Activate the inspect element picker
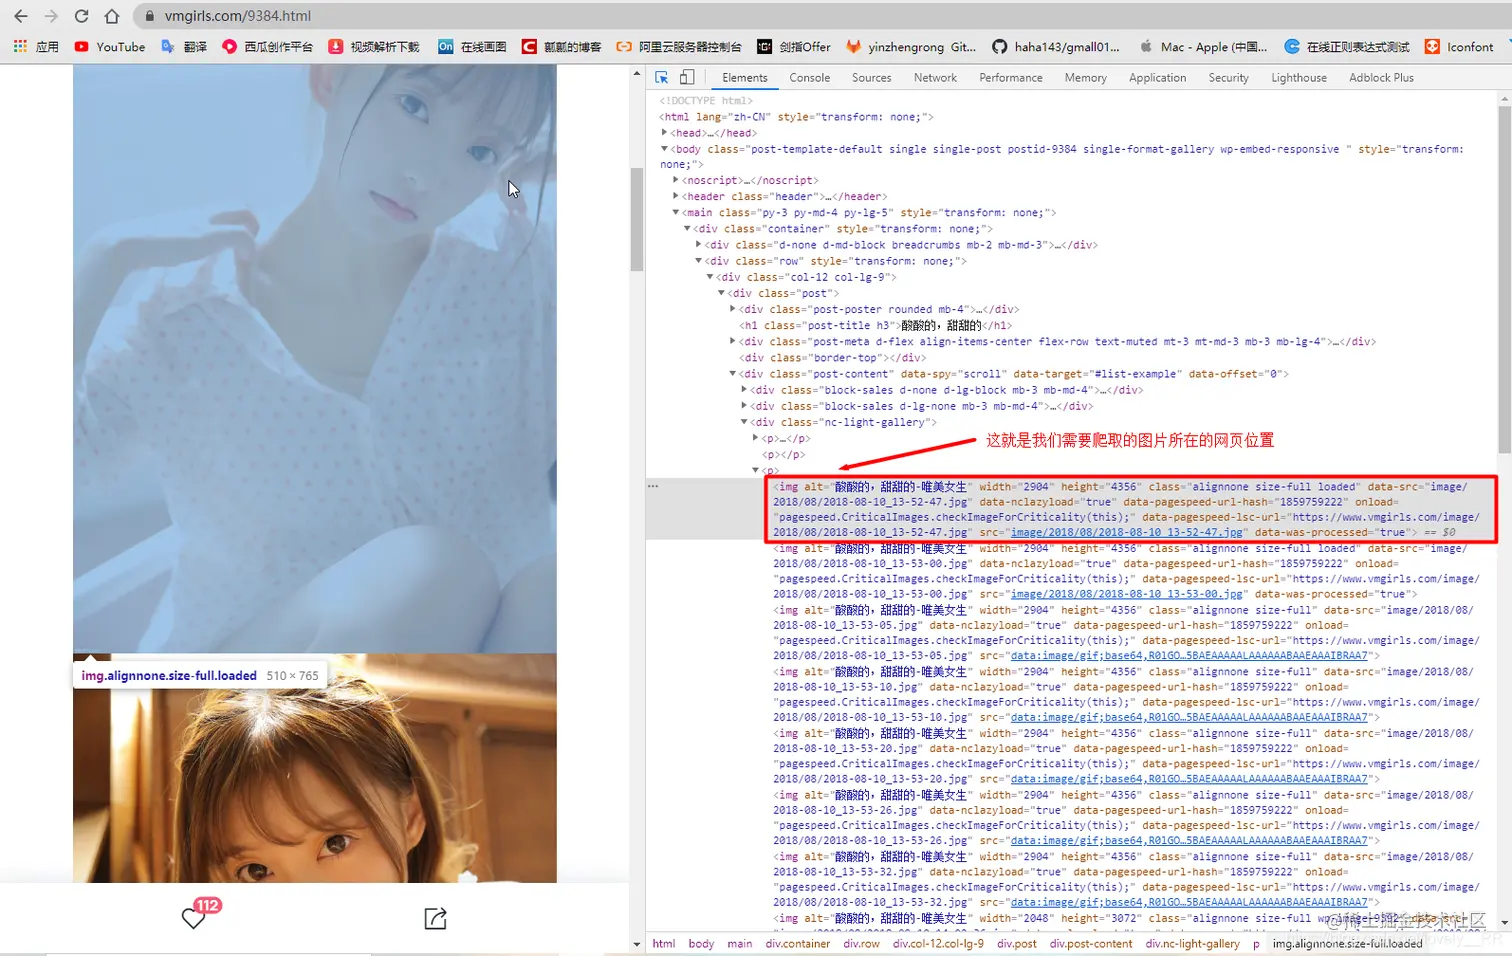Image resolution: width=1512 pixels, height=956 pixels. pyautogui.click(x=662, y=77)
